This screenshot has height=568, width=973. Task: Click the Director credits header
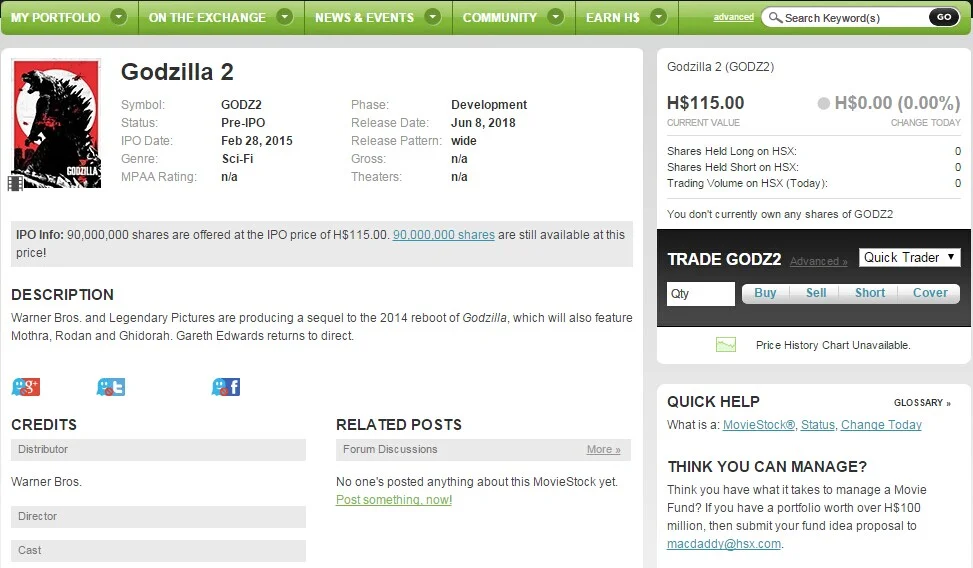pos(158,516)
